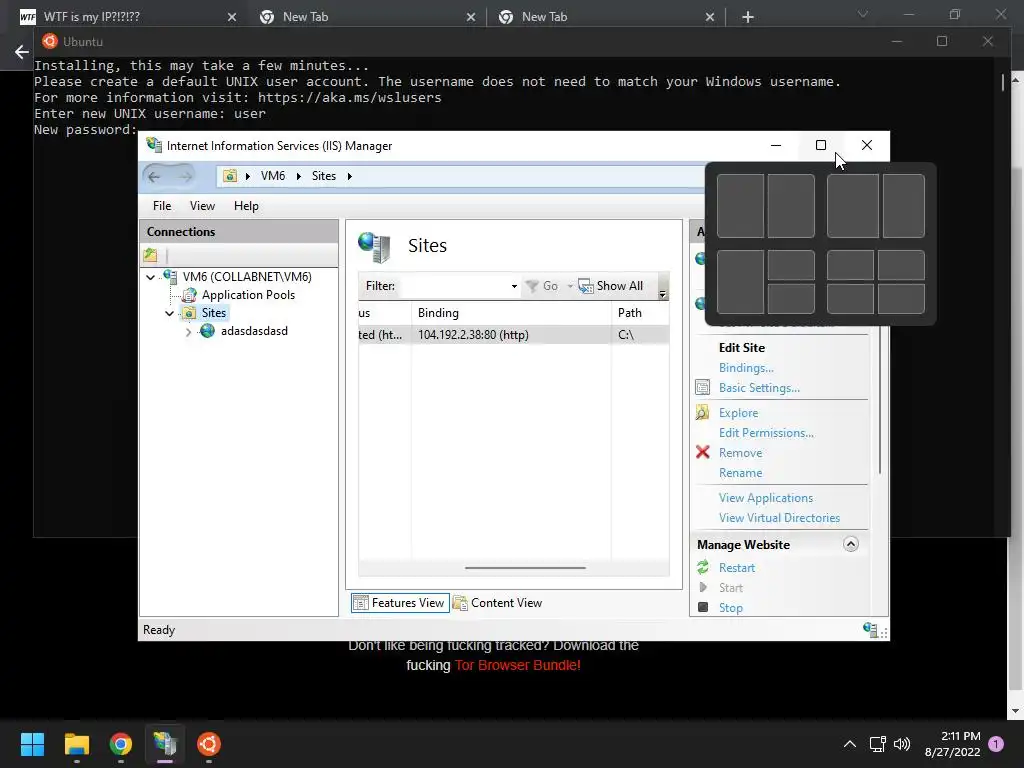Click the Content View tab icon
Image resolution: width=1024 pixels, height=768 pixels.
click(460, 603)
